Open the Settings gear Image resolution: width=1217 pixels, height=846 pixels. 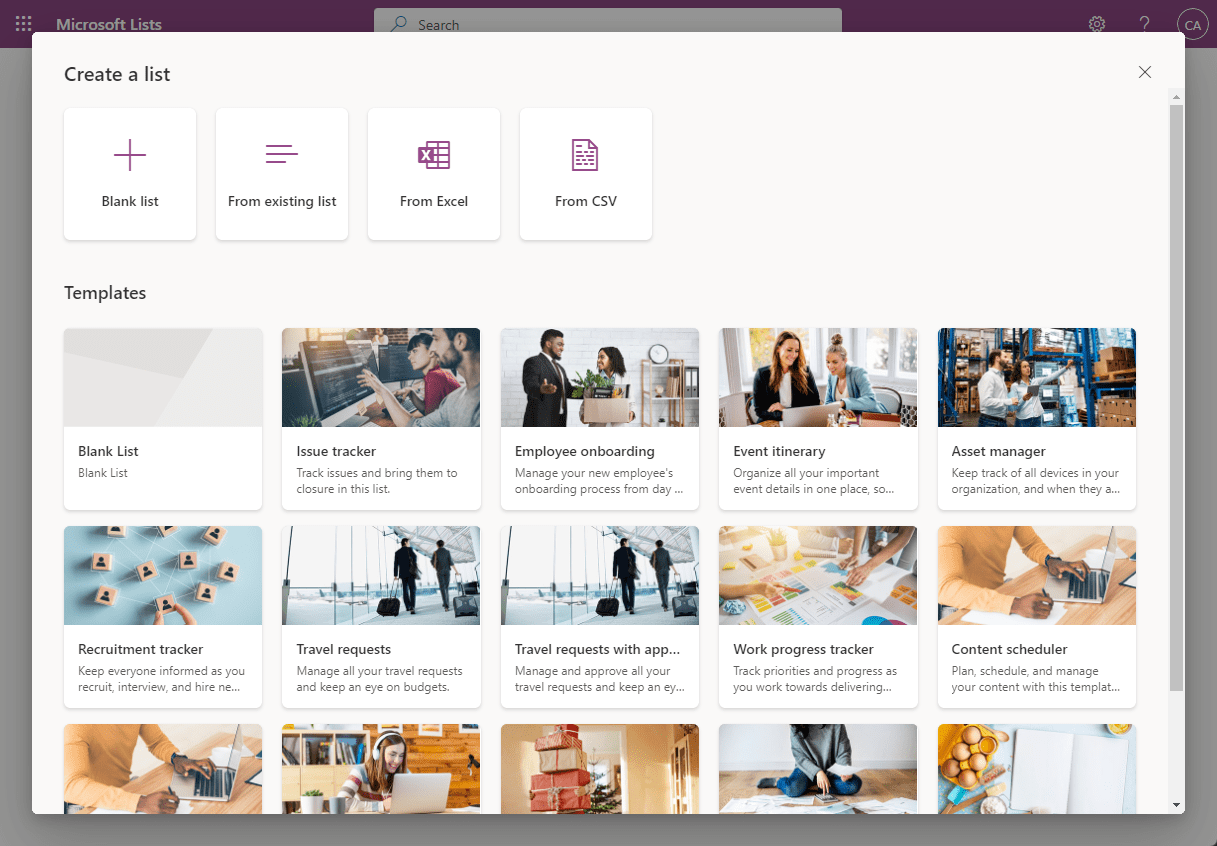pos(1097,24)
